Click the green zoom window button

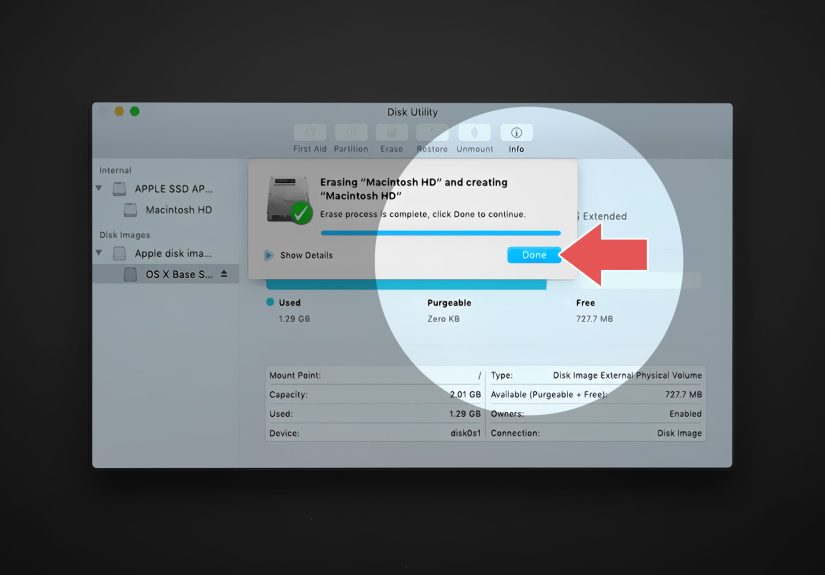(135, 111)
